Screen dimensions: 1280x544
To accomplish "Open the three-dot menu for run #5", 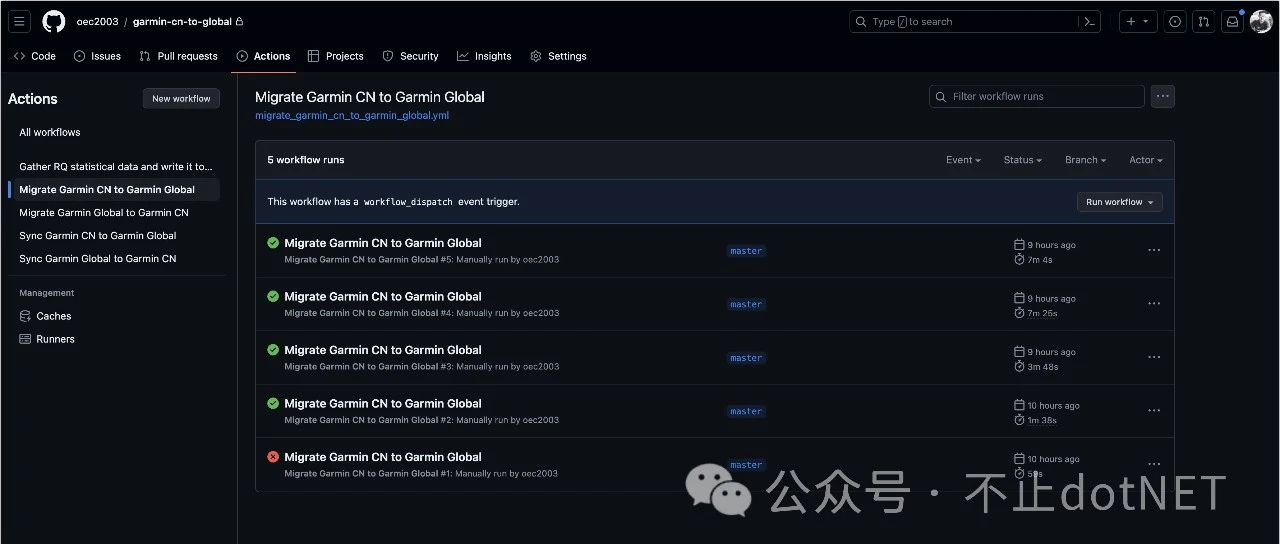I will [x=1154, y=250].
